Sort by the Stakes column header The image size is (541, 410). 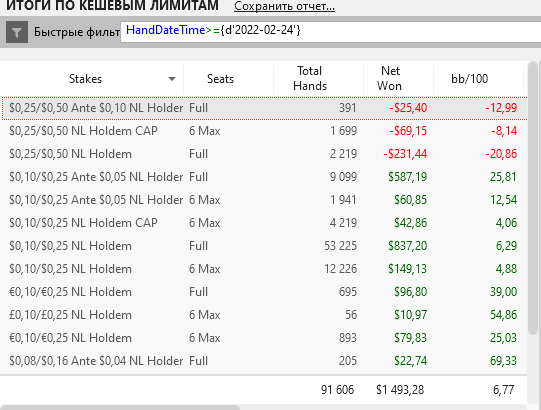point(86,79)
